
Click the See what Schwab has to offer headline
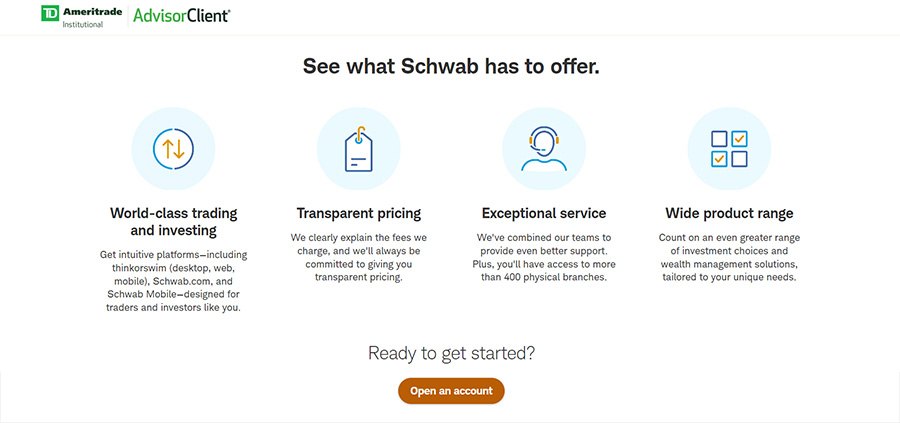click(x=451, y=67)
